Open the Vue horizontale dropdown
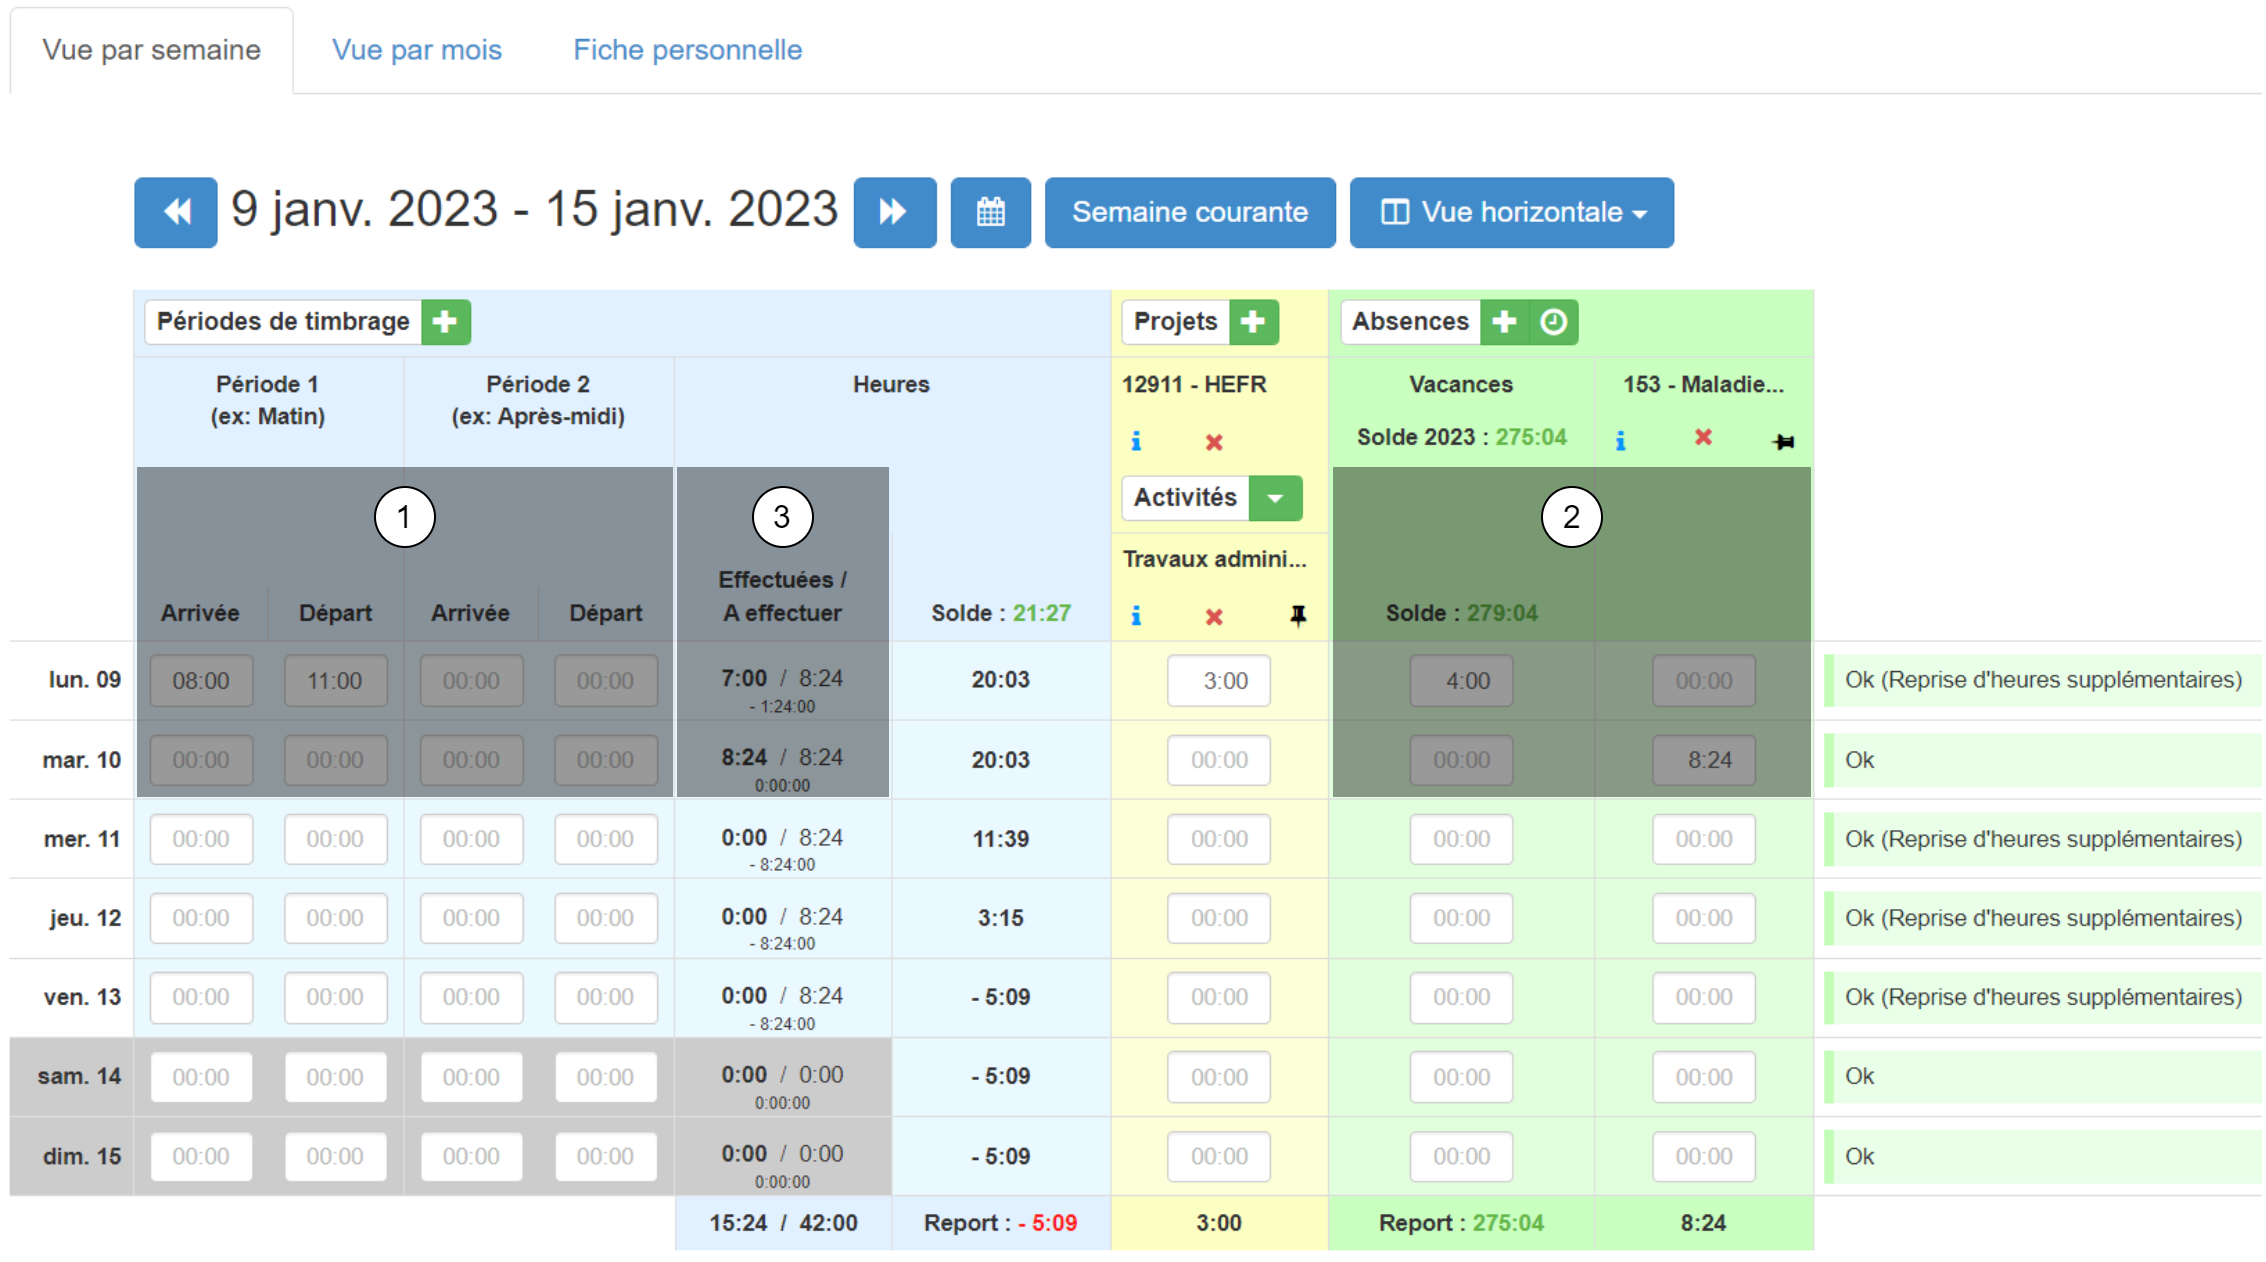This screenshot has width=2266, height=1262. [1511, 212]
